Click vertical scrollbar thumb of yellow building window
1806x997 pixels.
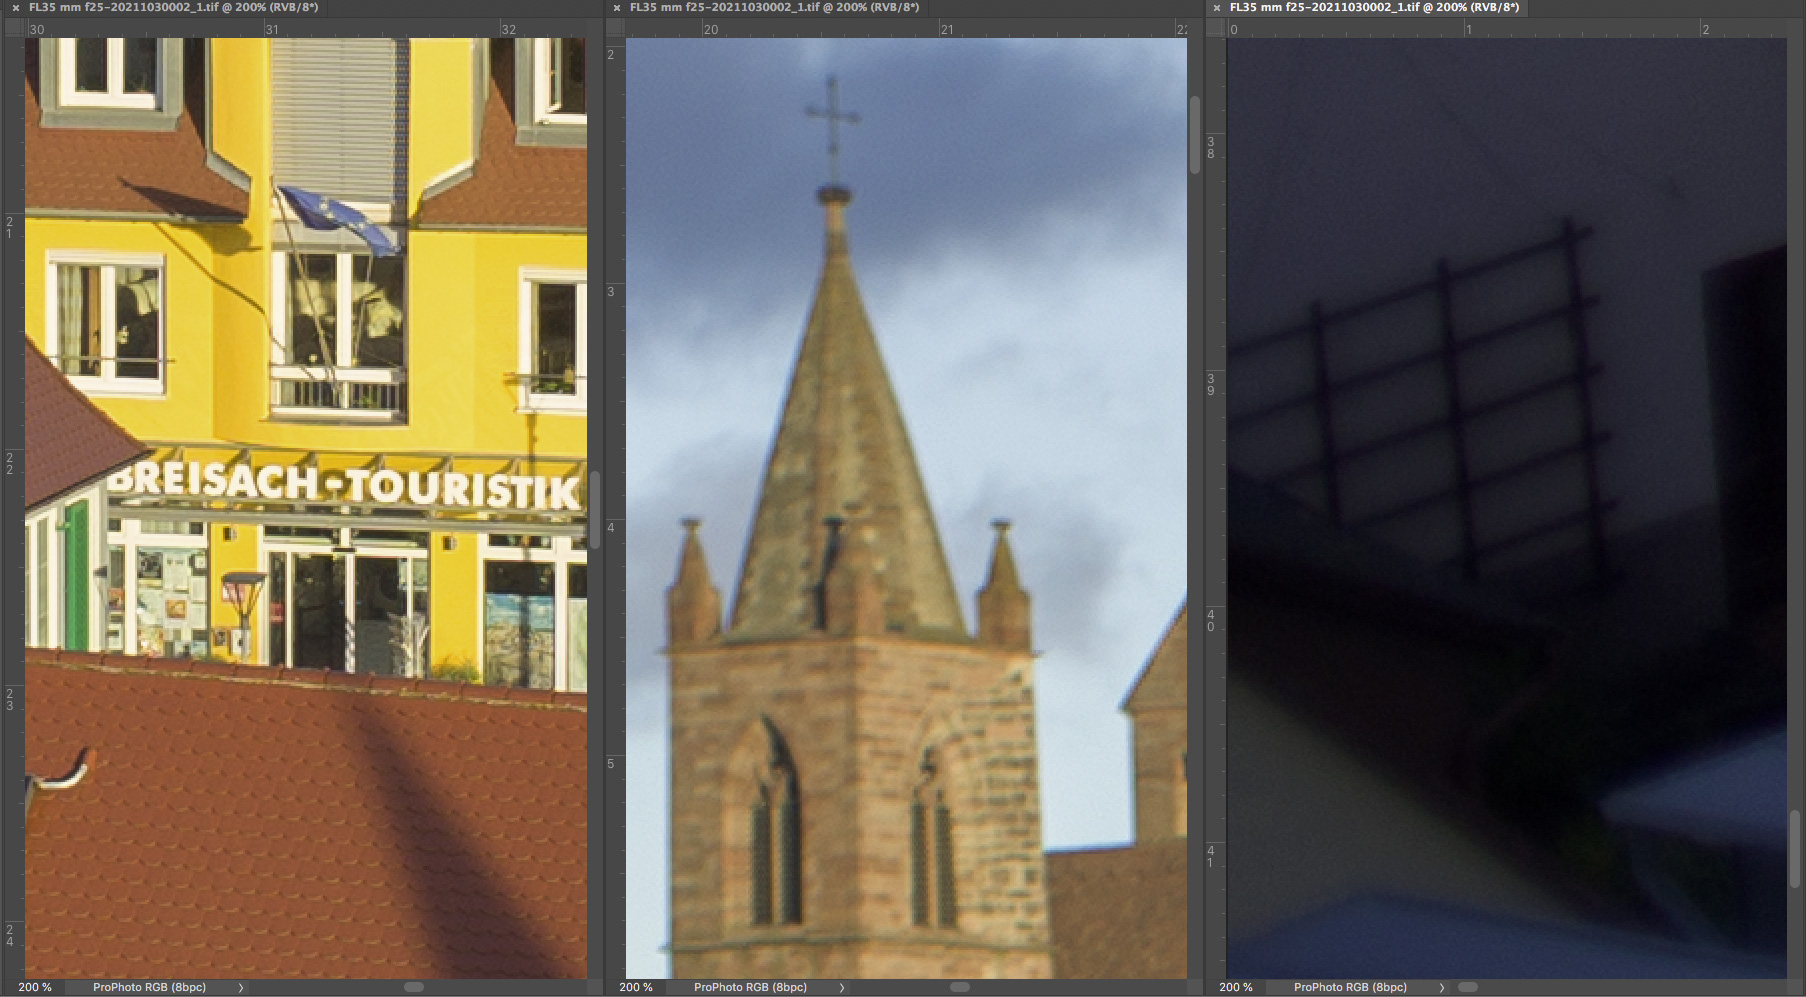[x=595, y=510]
